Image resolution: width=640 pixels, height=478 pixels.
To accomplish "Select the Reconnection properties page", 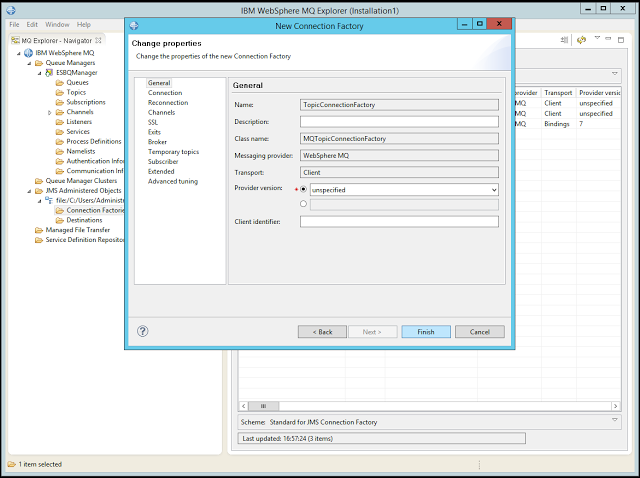I will (168, 102).
